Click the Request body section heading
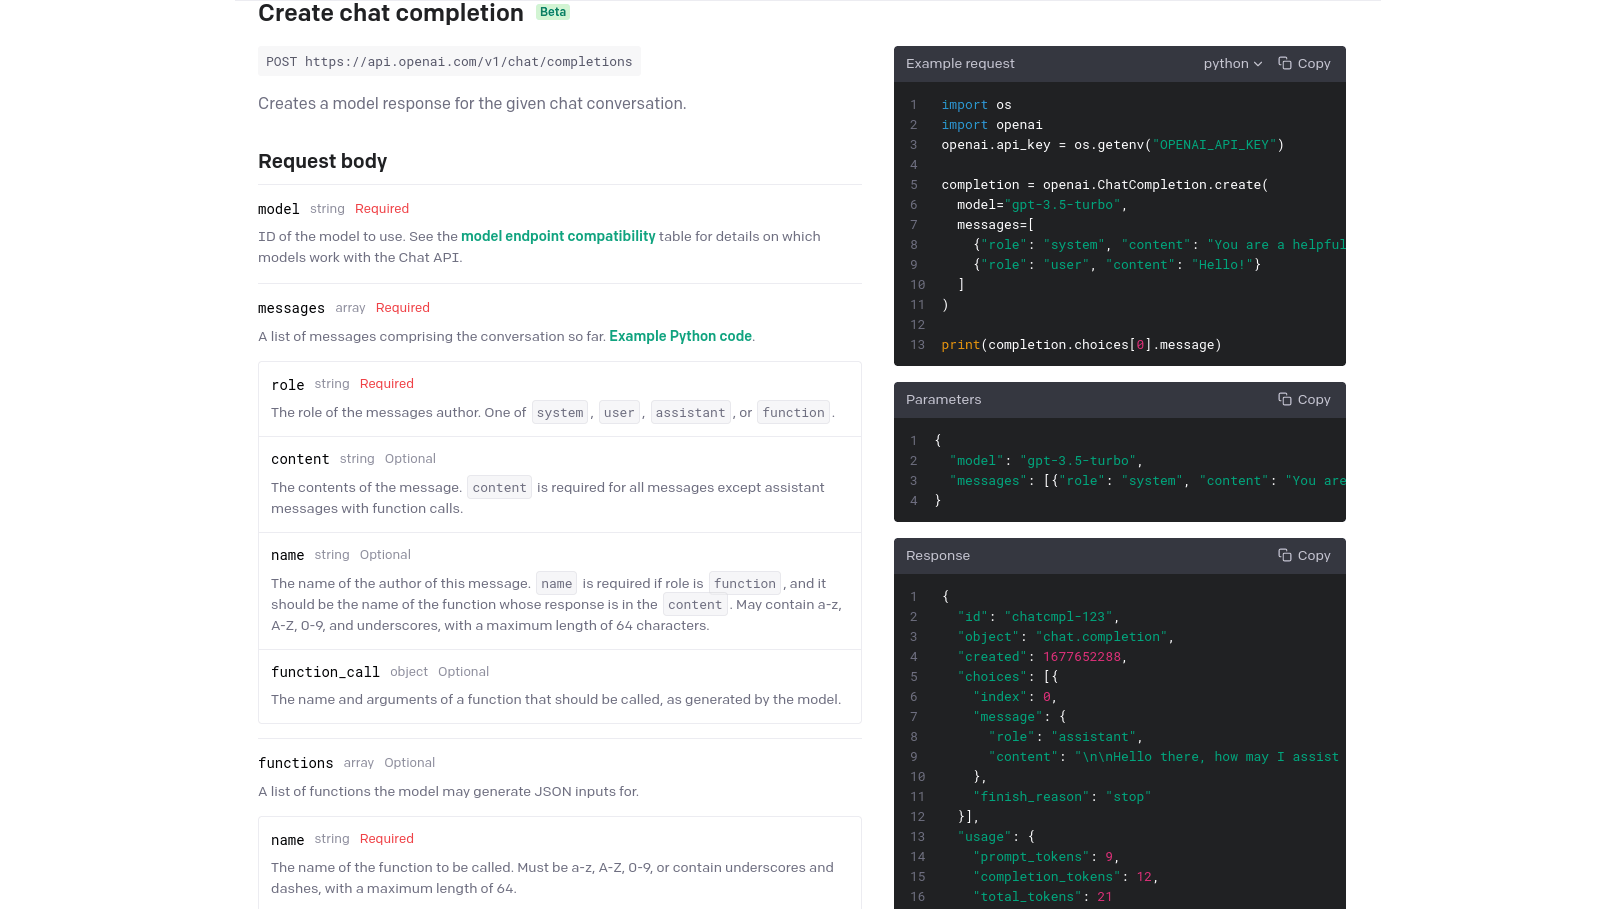 click(x=322, y=161)
